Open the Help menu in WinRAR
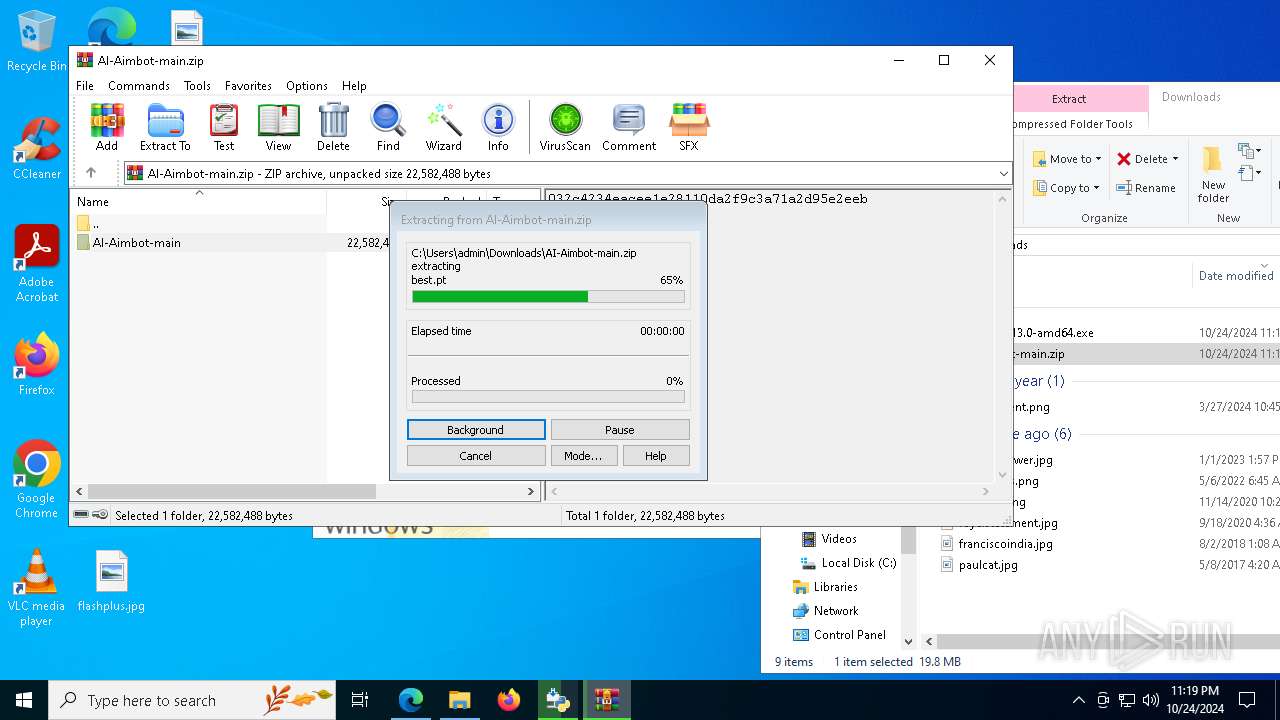 pyautogui.click(x=354, y=86)
